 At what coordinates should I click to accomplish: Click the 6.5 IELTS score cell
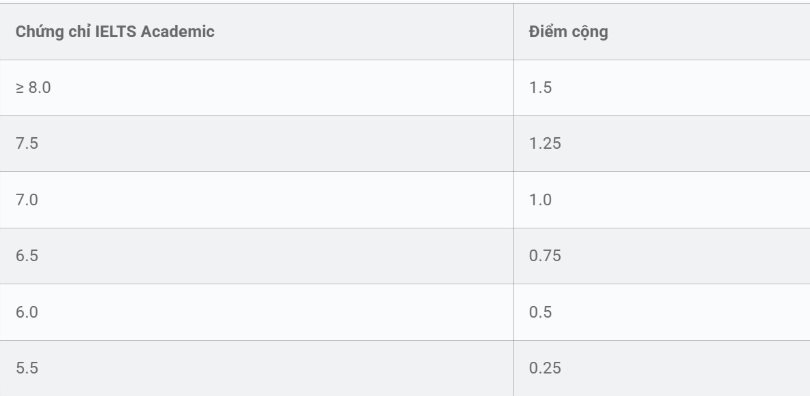(256, 256)
